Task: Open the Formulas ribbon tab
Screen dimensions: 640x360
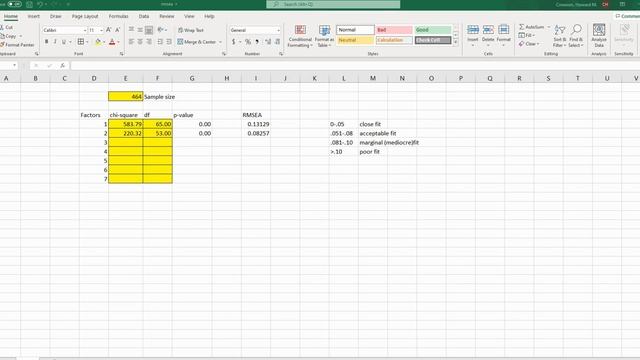Action: [118, 16]
